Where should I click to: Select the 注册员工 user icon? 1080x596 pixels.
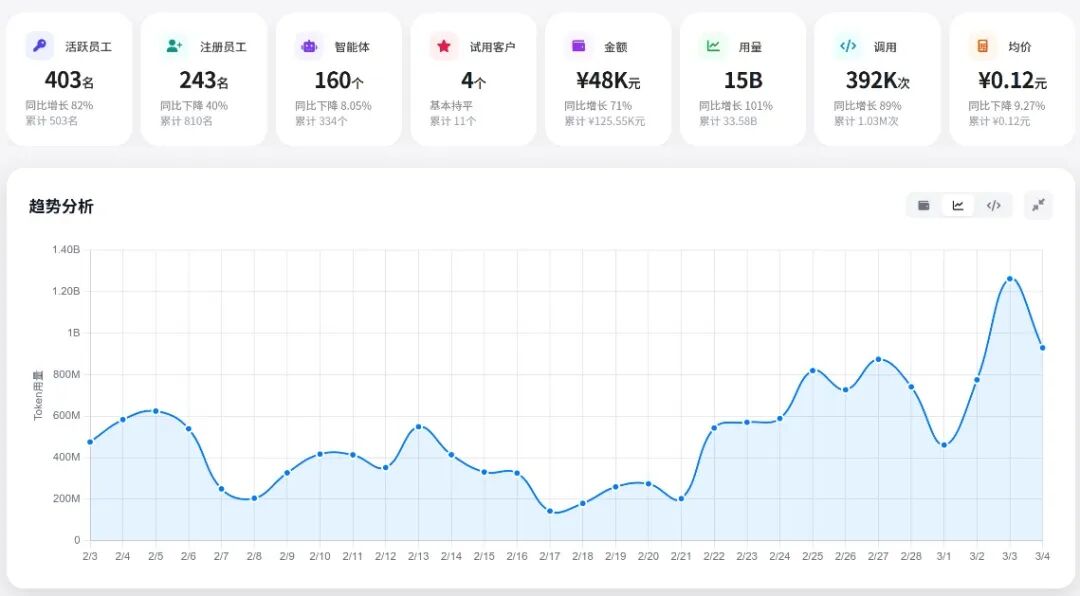(x=174, y=46)
